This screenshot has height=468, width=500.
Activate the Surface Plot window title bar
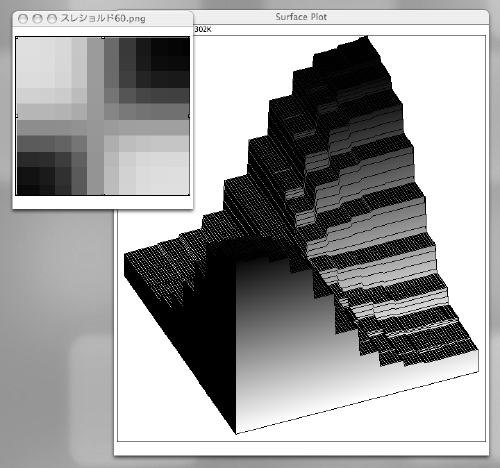tap(301, 17)
